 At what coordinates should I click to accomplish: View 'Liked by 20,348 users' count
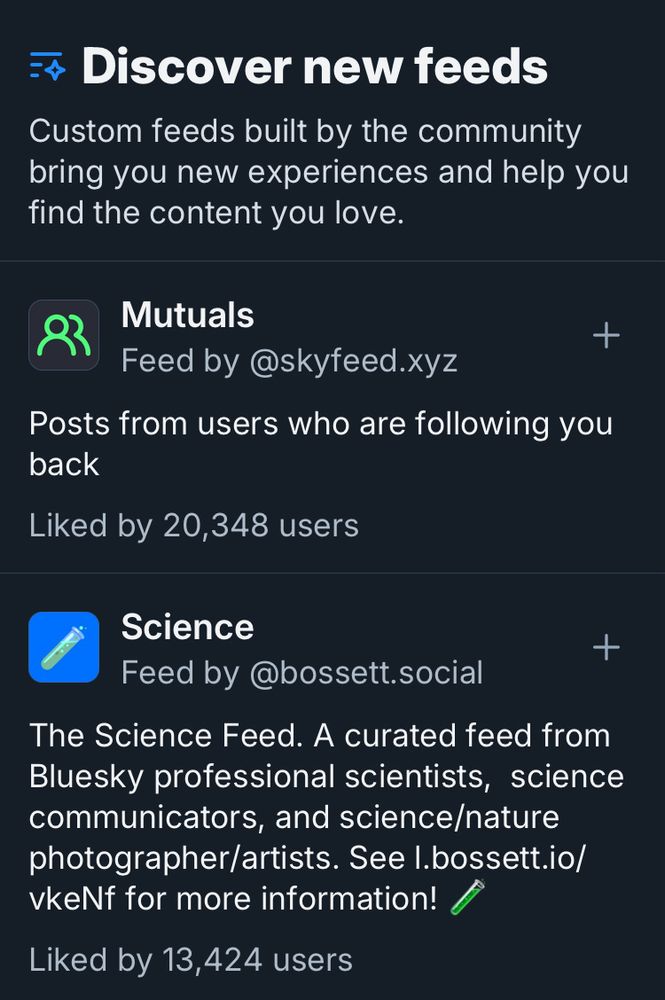[x=193, y=525]
